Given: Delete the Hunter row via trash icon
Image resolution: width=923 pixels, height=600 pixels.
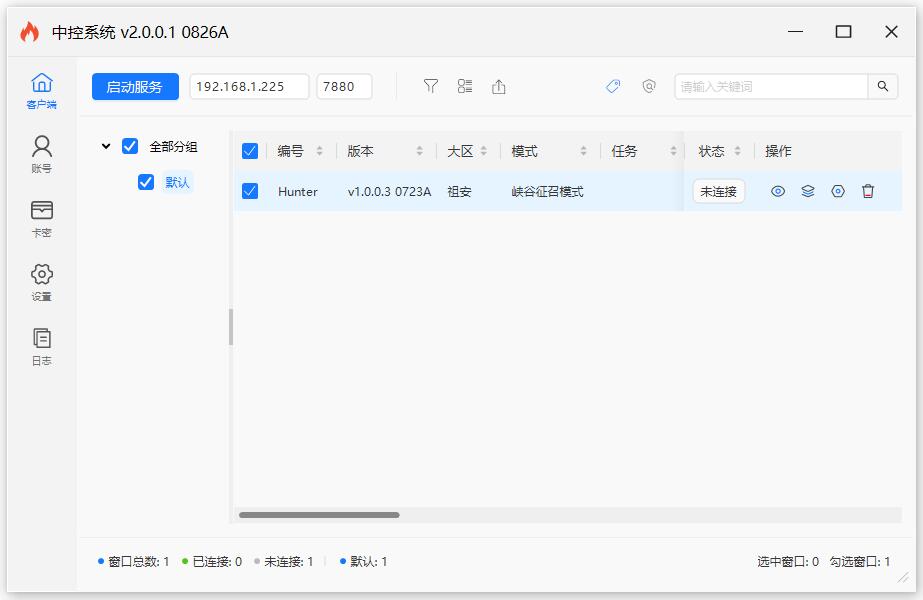Looking at the screenshot, I should coord(868,191).
